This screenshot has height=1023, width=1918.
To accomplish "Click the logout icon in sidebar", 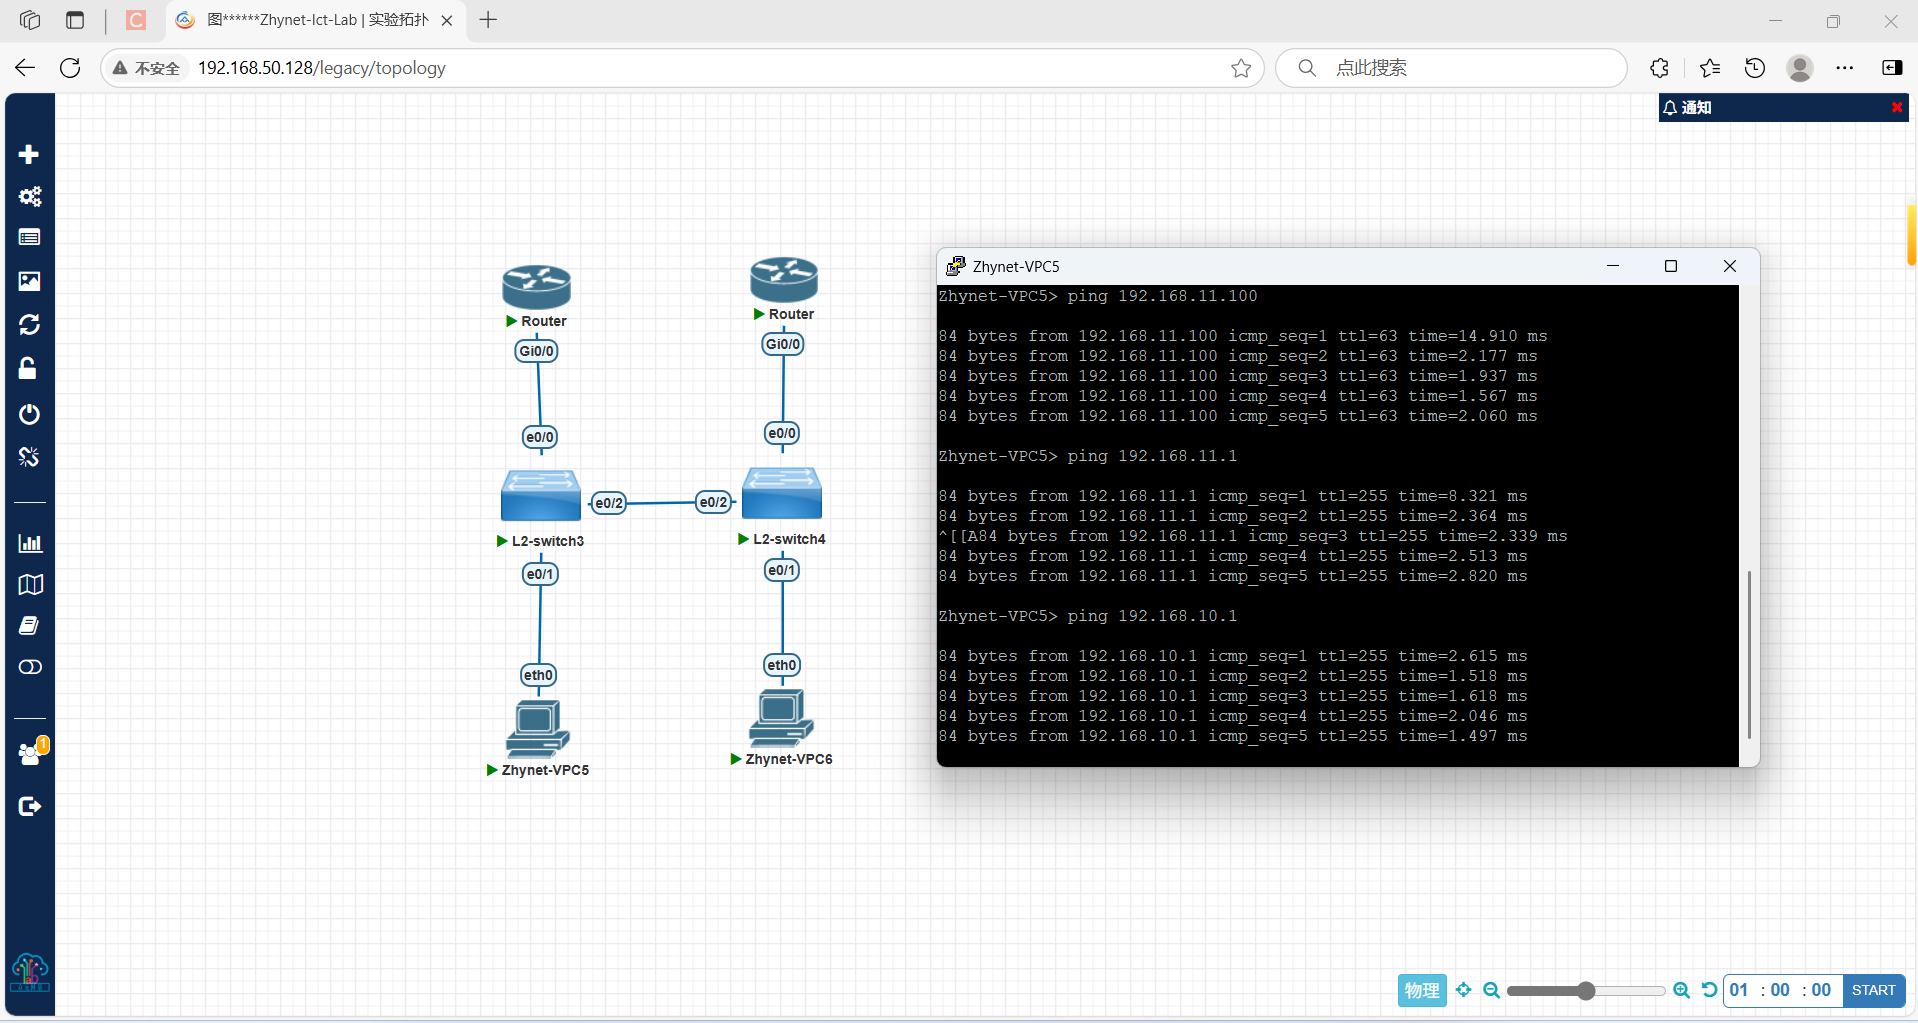I will [29, 806].
